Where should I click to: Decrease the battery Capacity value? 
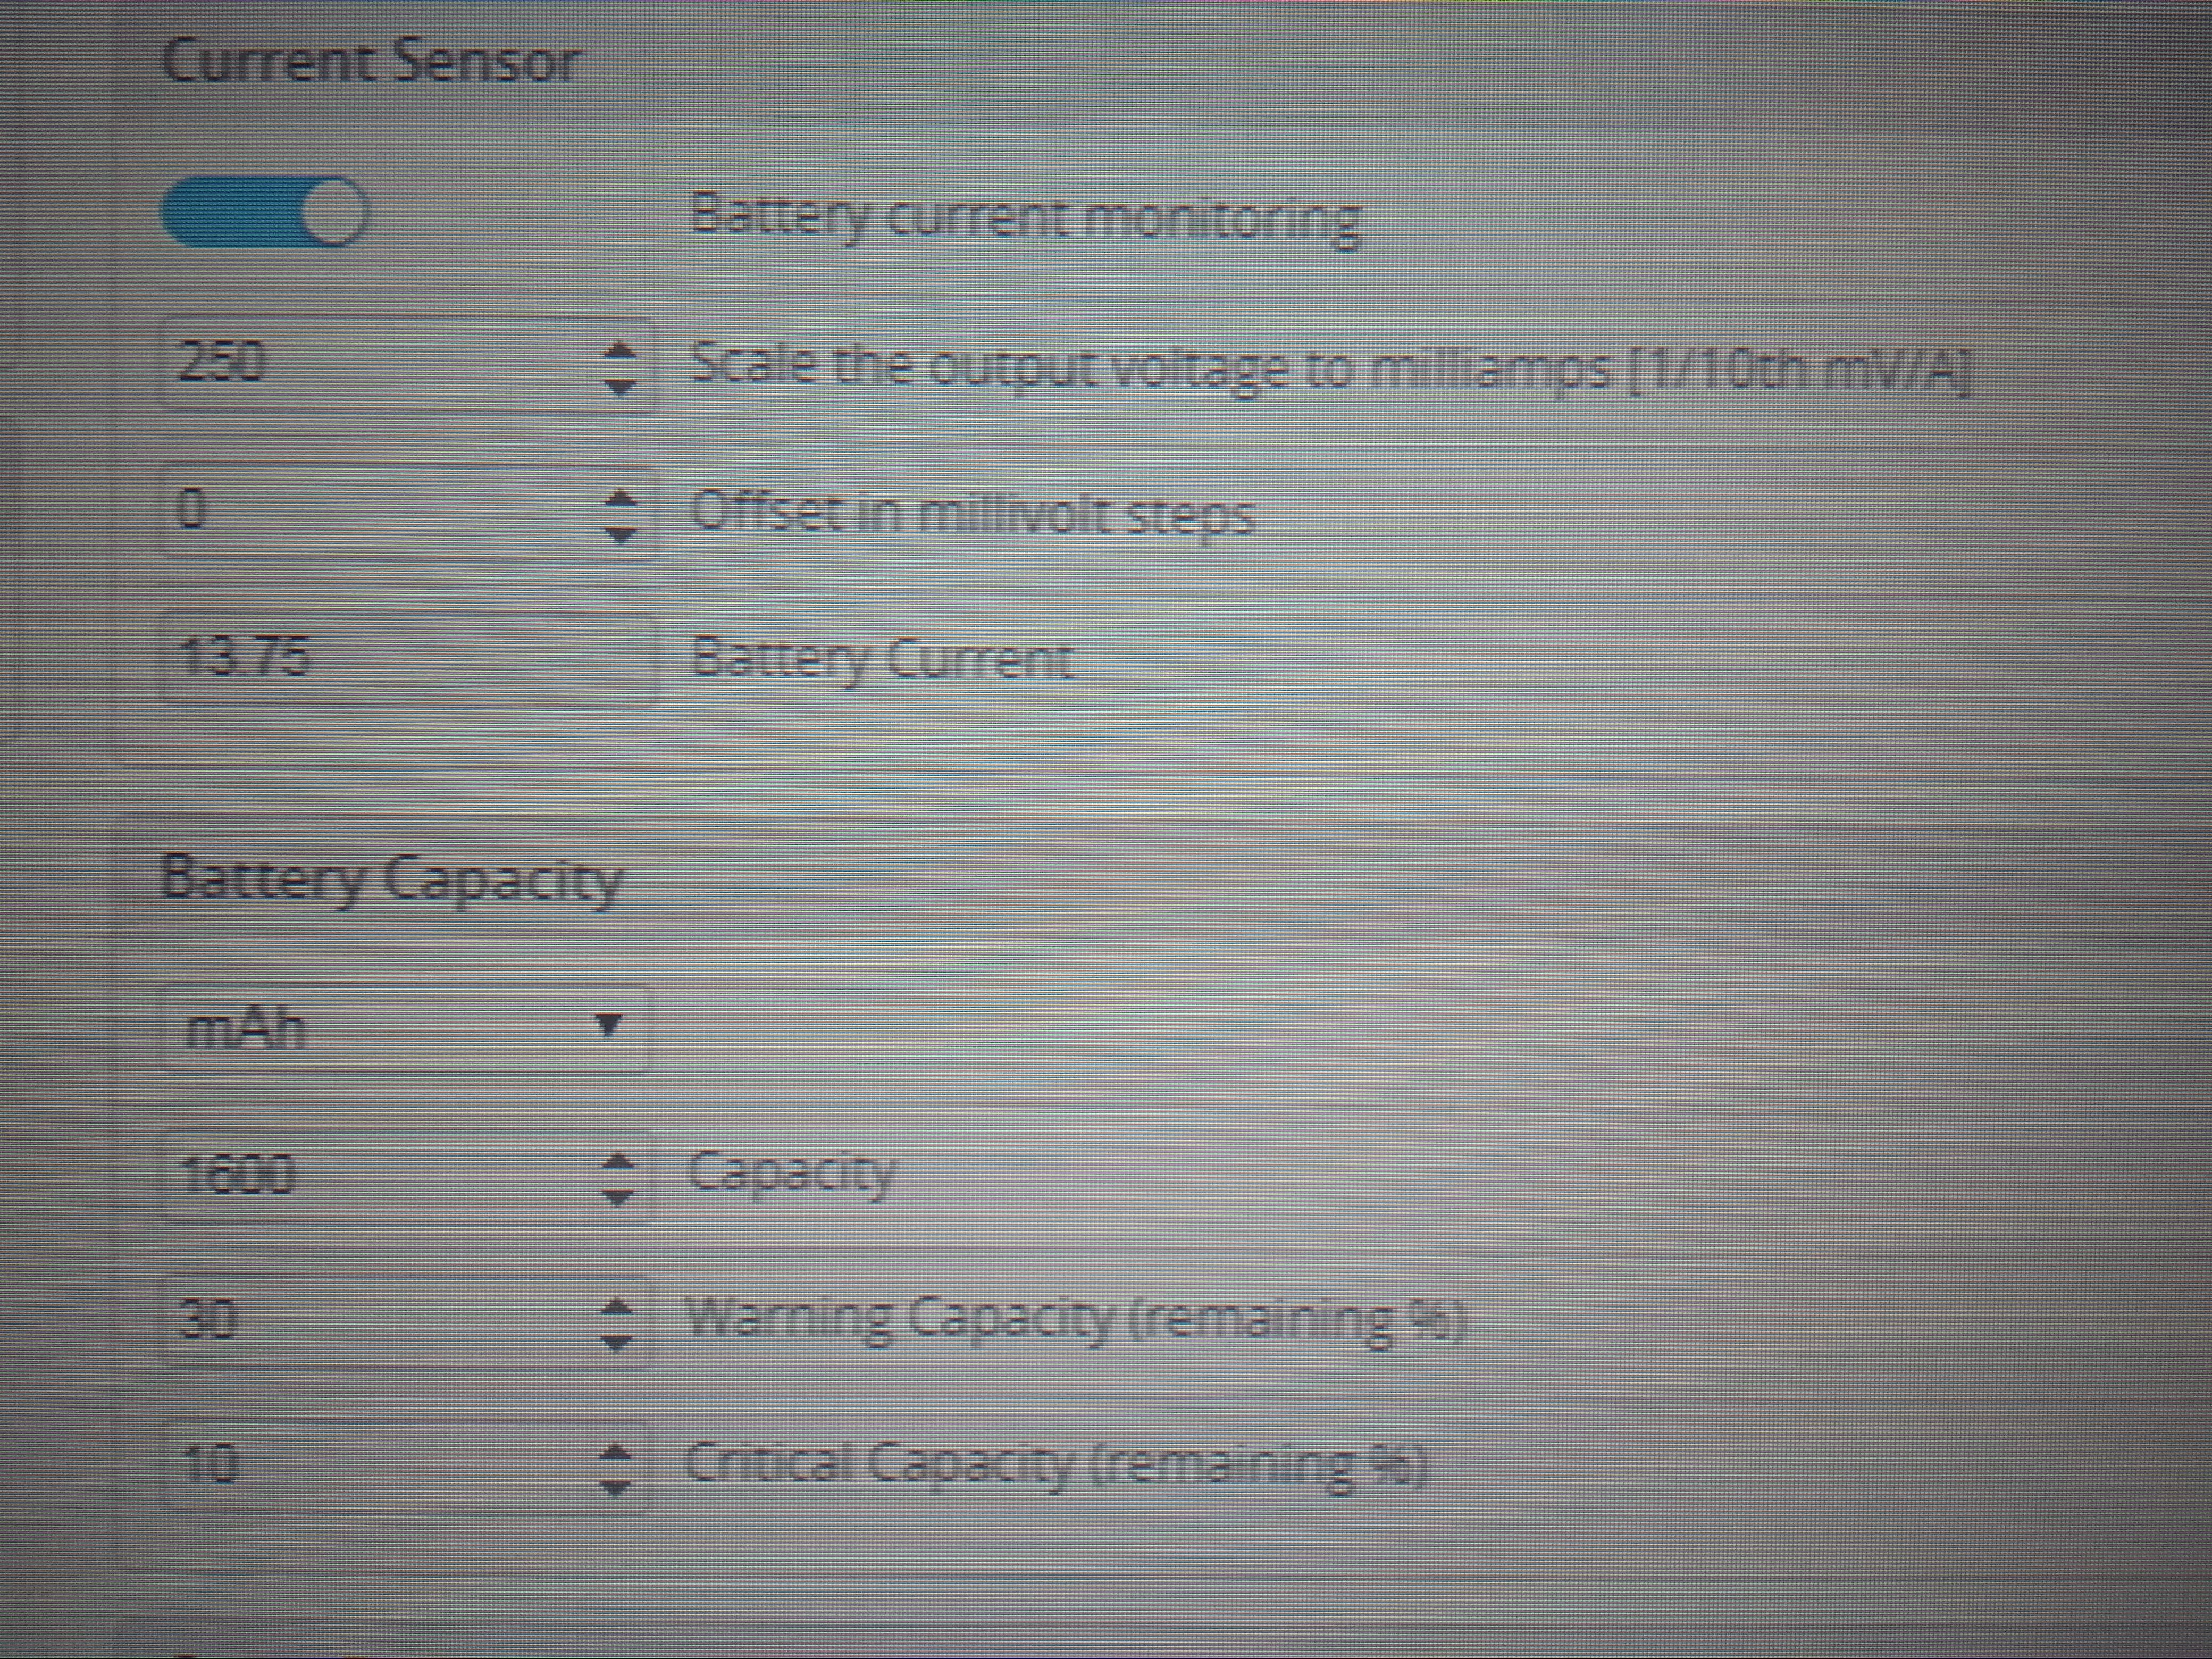(x=617, y=1196)
